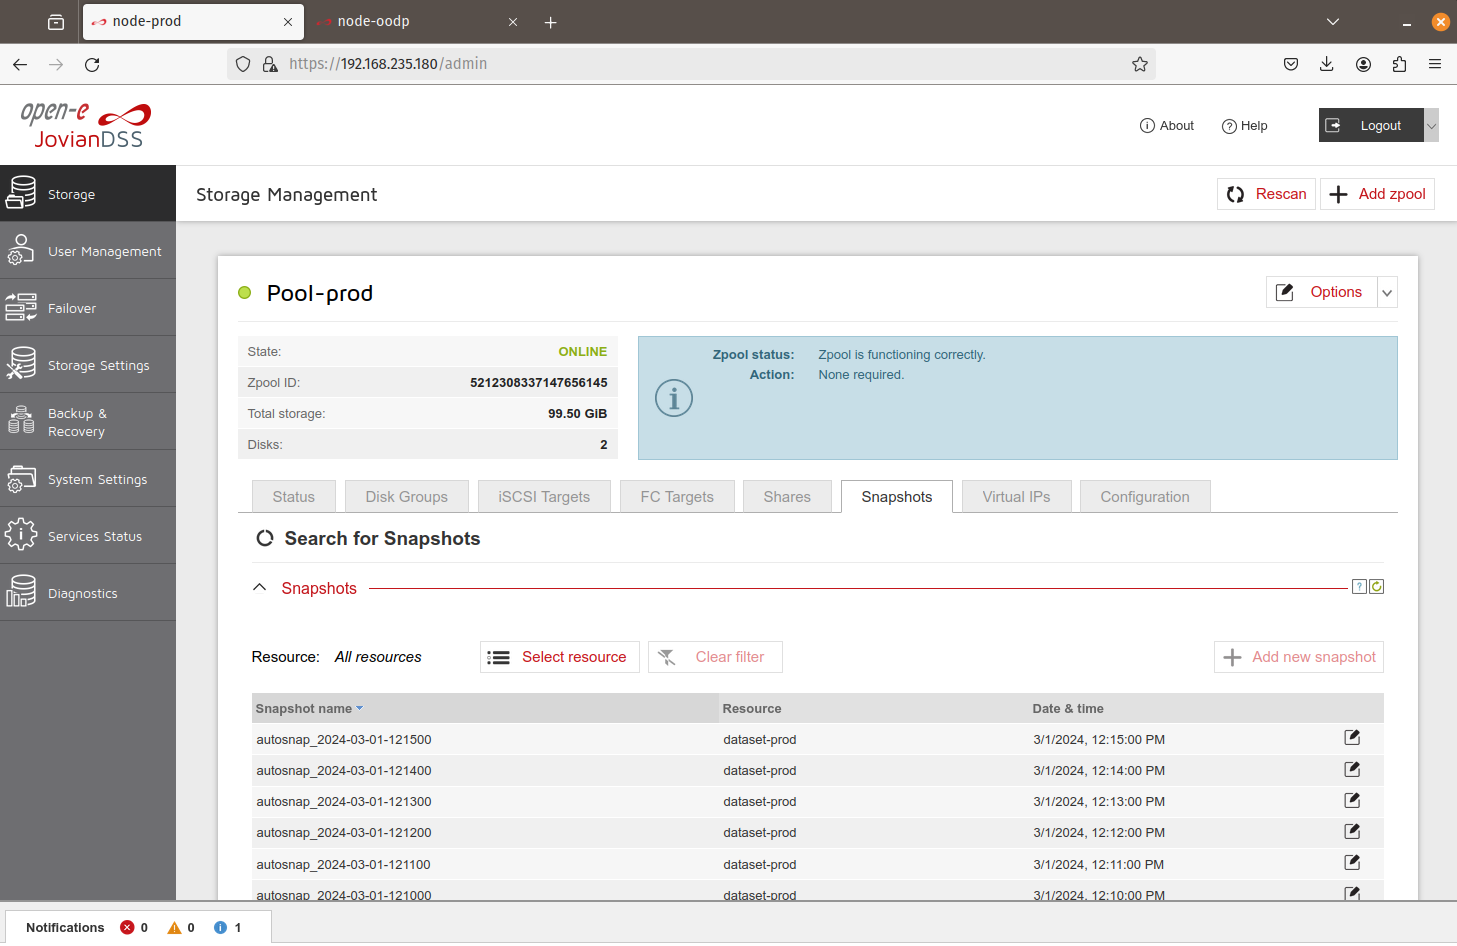Open Storage in the sidebar
This screenshot has height=946, width=1457.
coord(88,194)
